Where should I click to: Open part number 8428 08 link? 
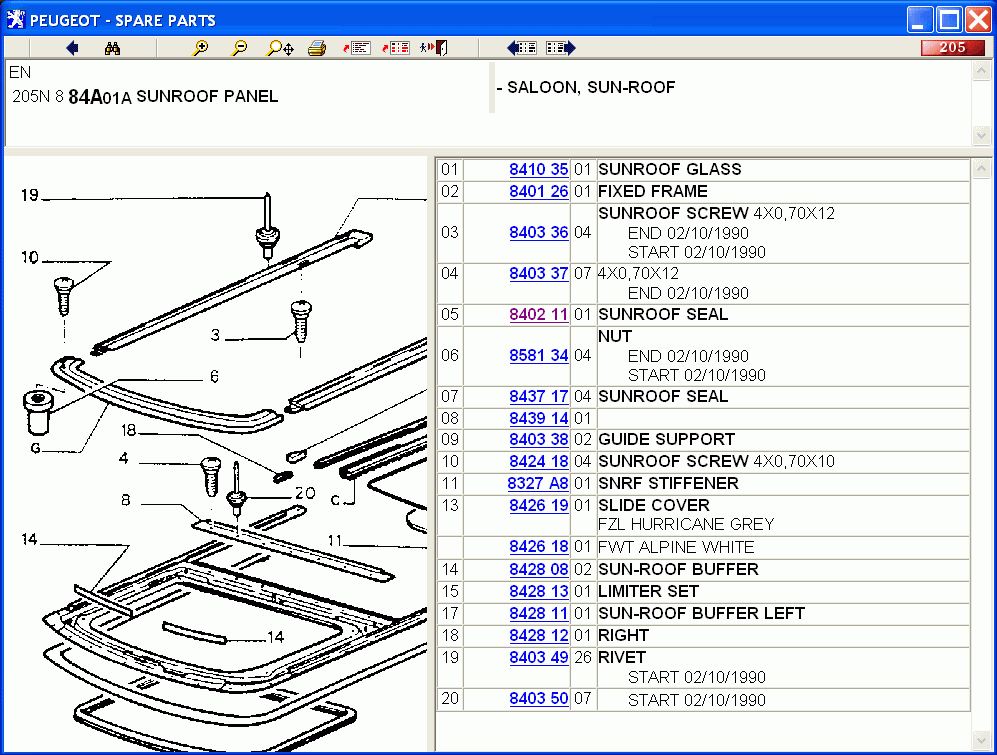tap(539, 569)
